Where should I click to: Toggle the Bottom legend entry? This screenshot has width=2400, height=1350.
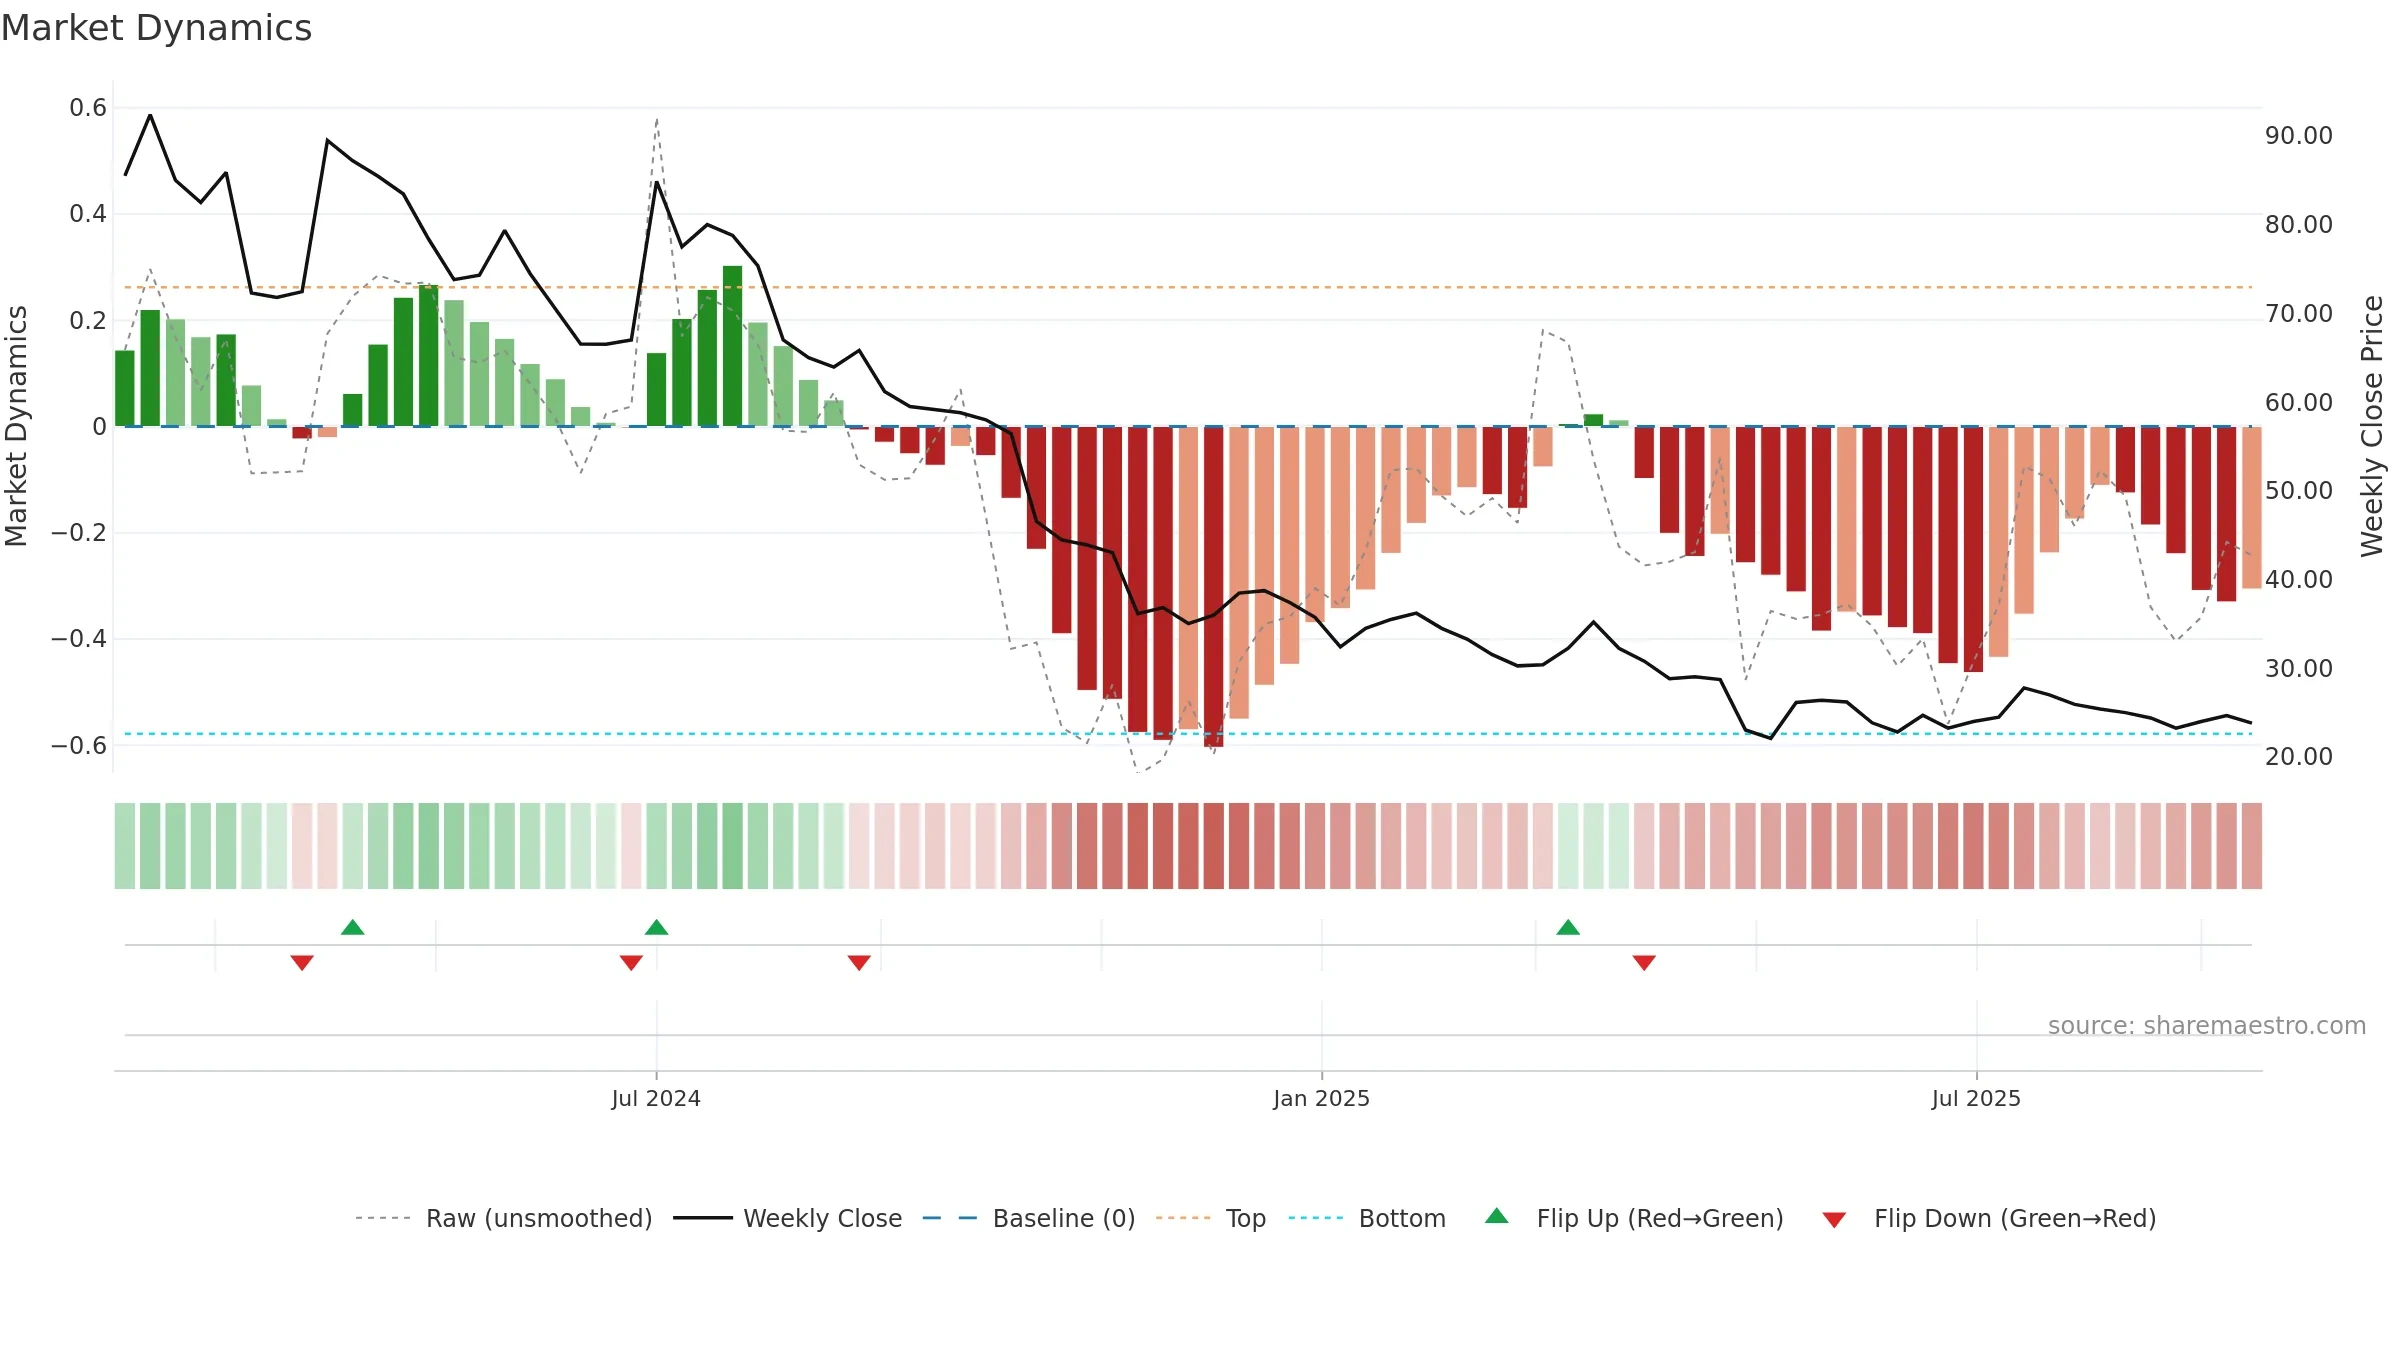coord(1367,1218)
